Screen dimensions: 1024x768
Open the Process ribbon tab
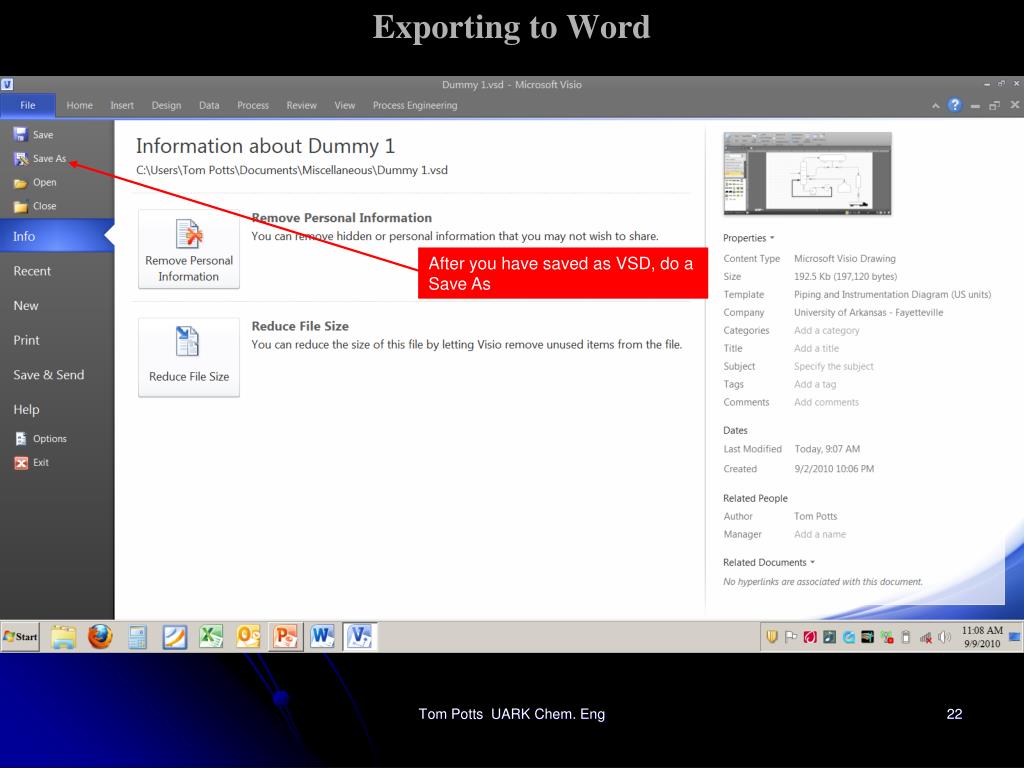253,105
